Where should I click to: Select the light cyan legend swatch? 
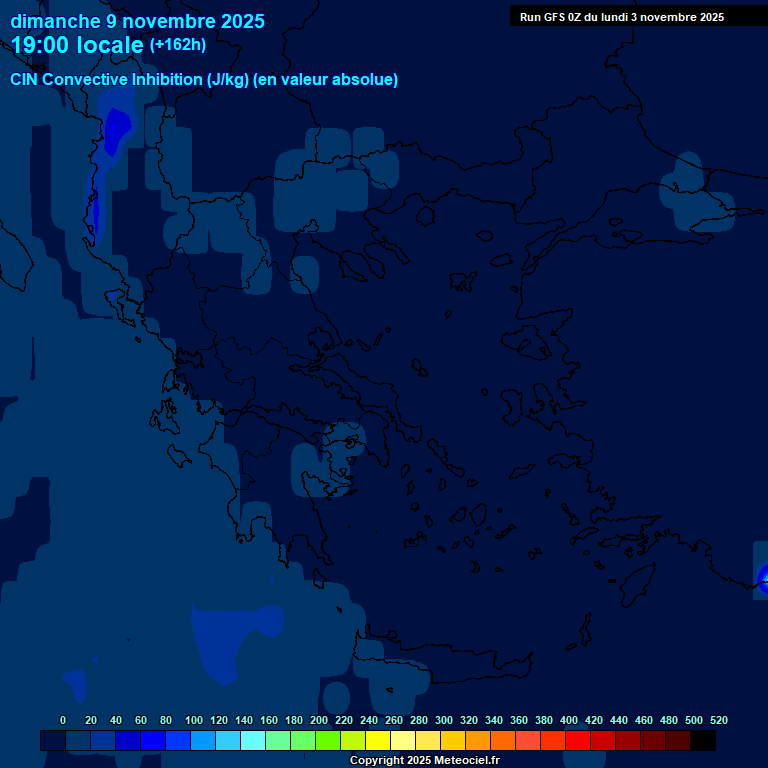(253, 741)
